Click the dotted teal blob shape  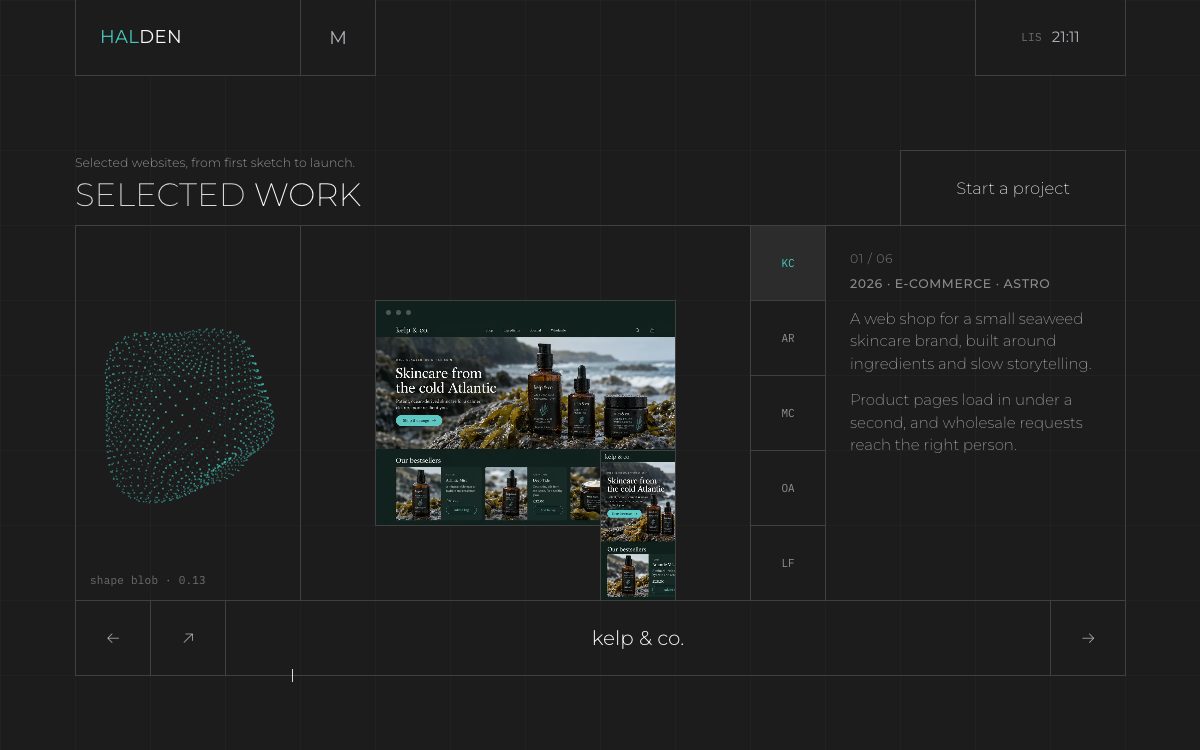click(189, 415)
